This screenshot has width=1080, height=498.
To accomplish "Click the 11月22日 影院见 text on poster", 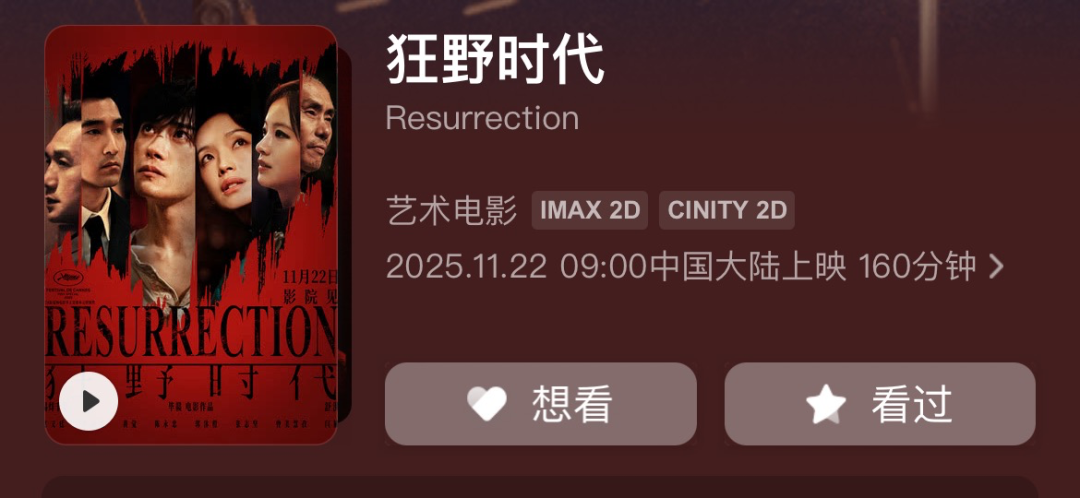I will coord(310,287).
